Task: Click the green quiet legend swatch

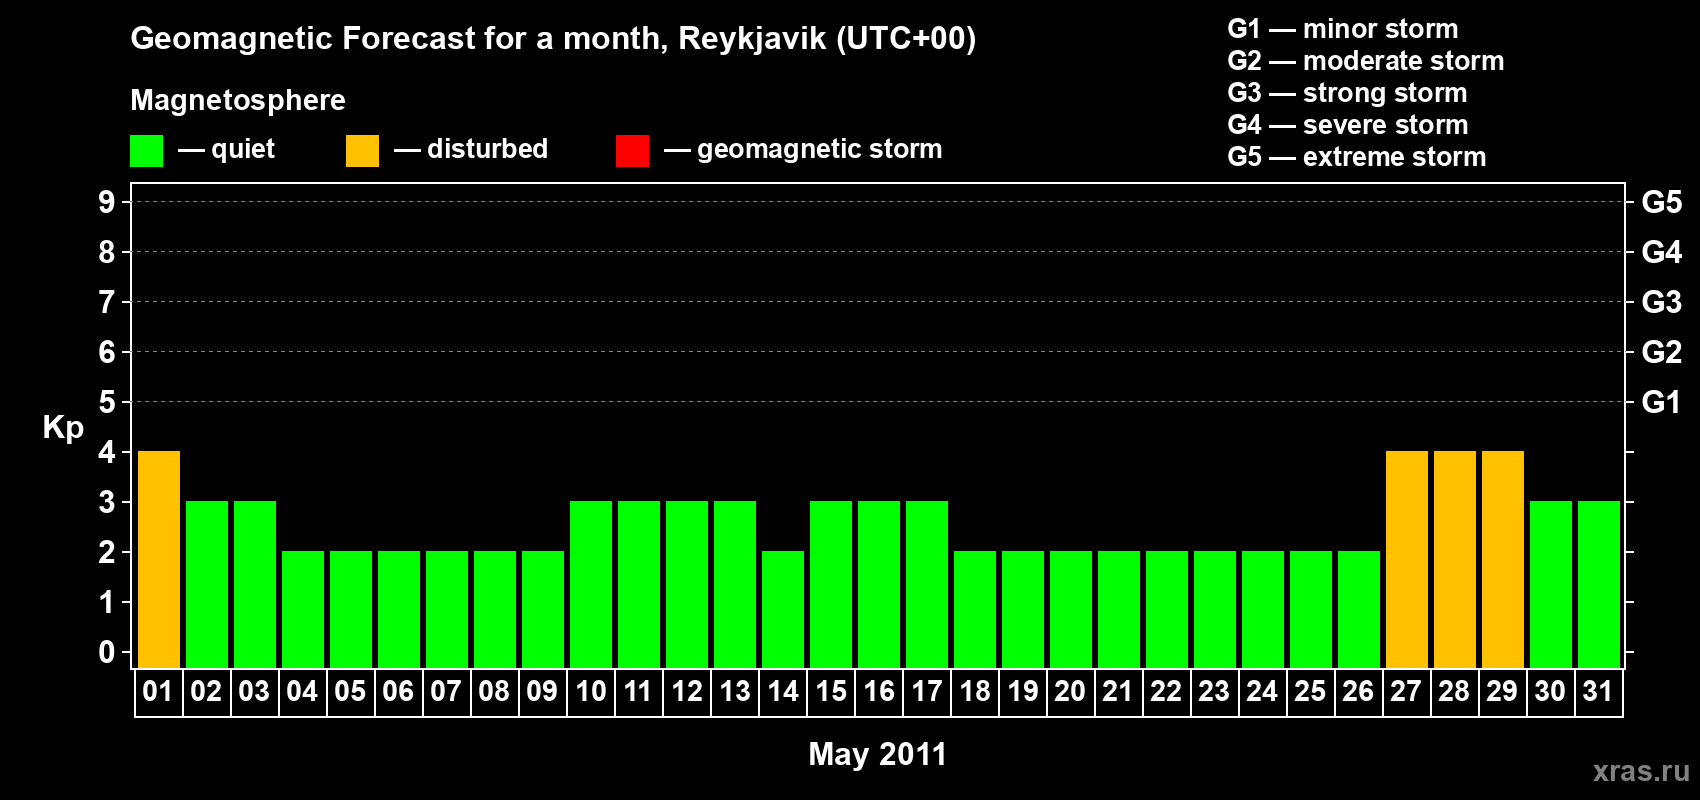Action: [x=146, y=151]
